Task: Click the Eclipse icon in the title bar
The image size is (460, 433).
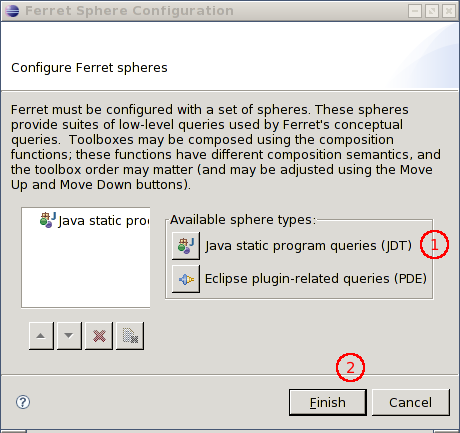Action: (x=12, y=11)
